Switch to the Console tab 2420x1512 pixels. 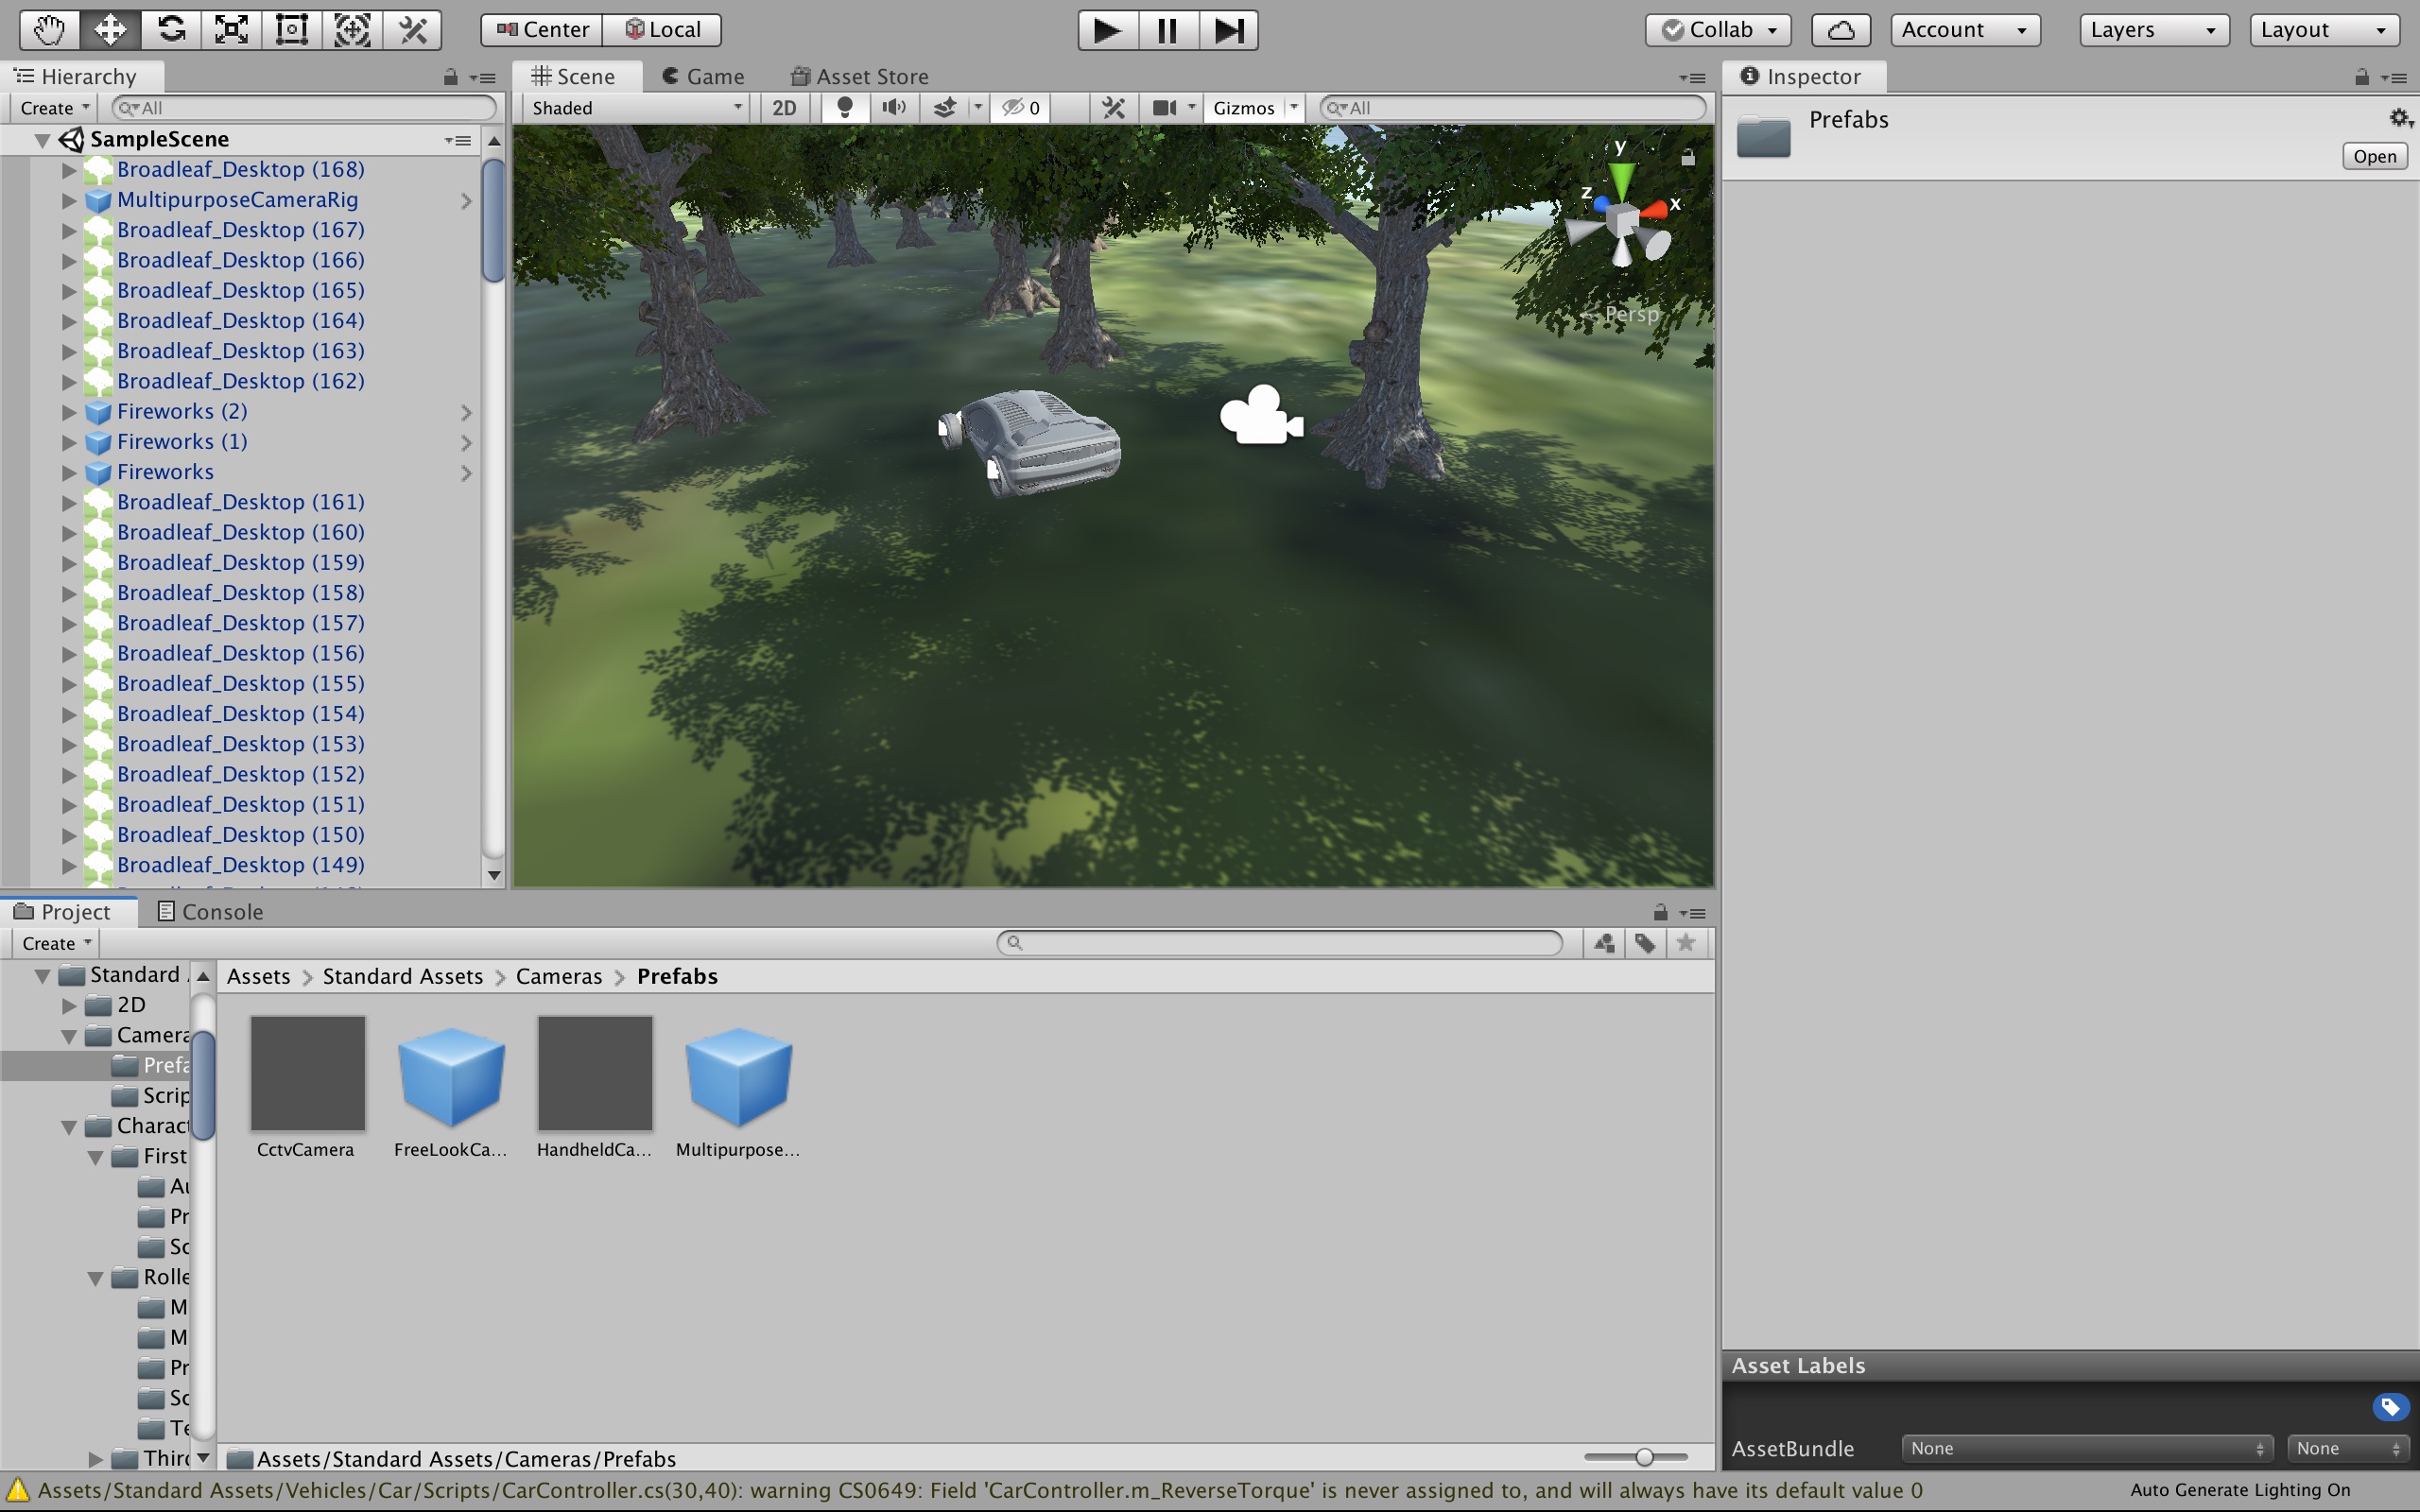pos(211,912)
